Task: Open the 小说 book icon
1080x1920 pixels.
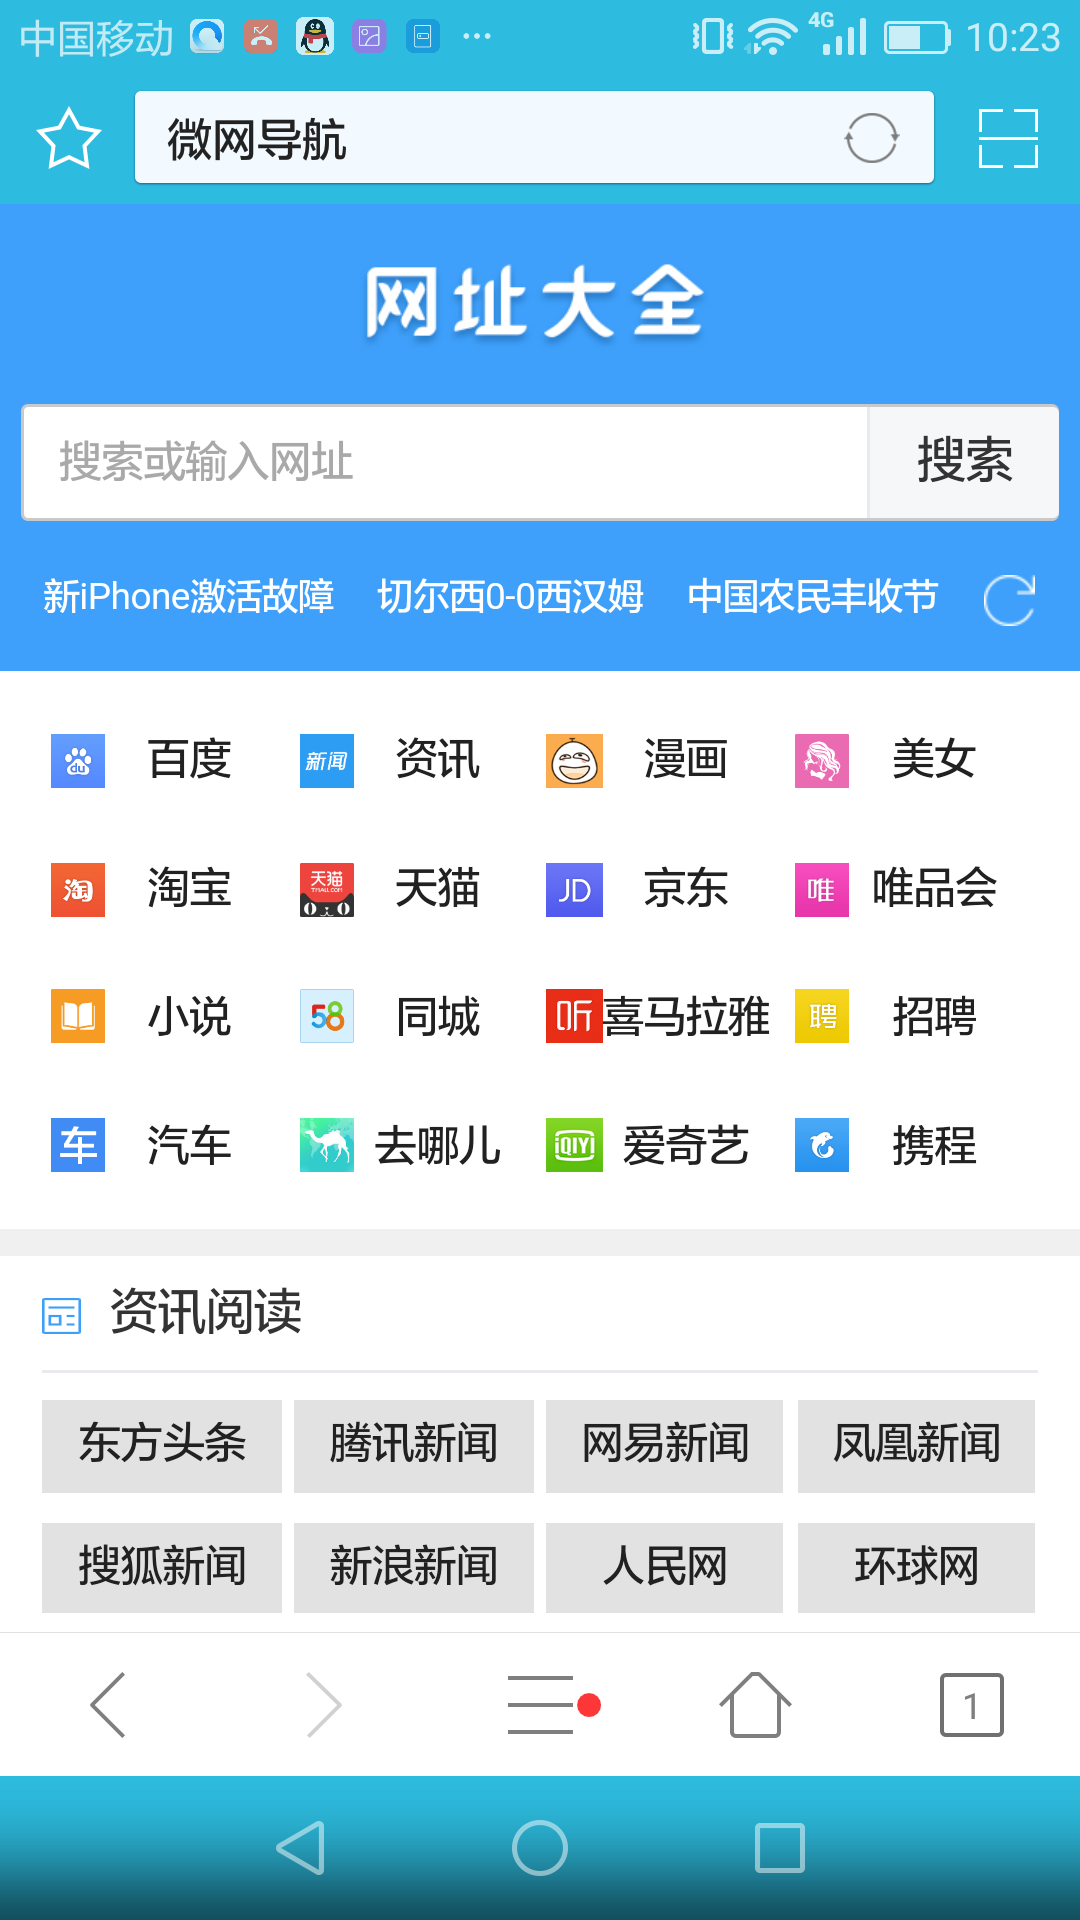Action: (78, 1016)
